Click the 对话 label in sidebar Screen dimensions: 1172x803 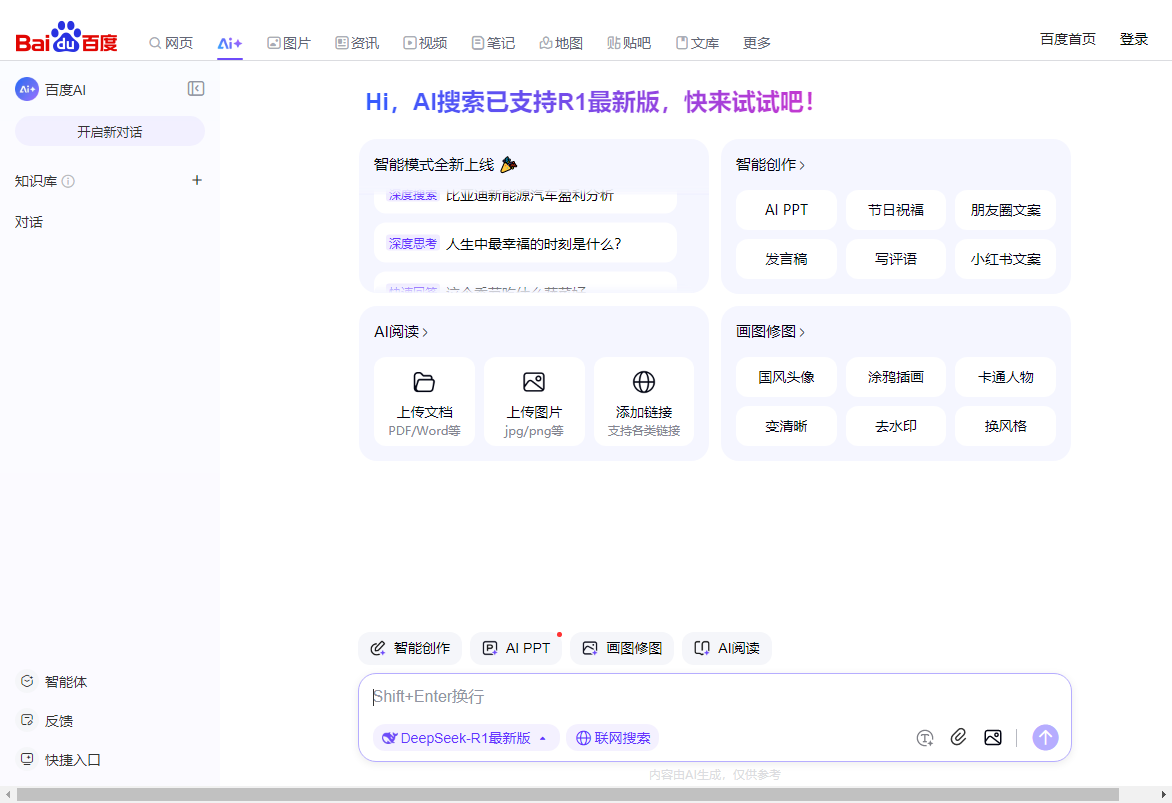tap(29, 222)
